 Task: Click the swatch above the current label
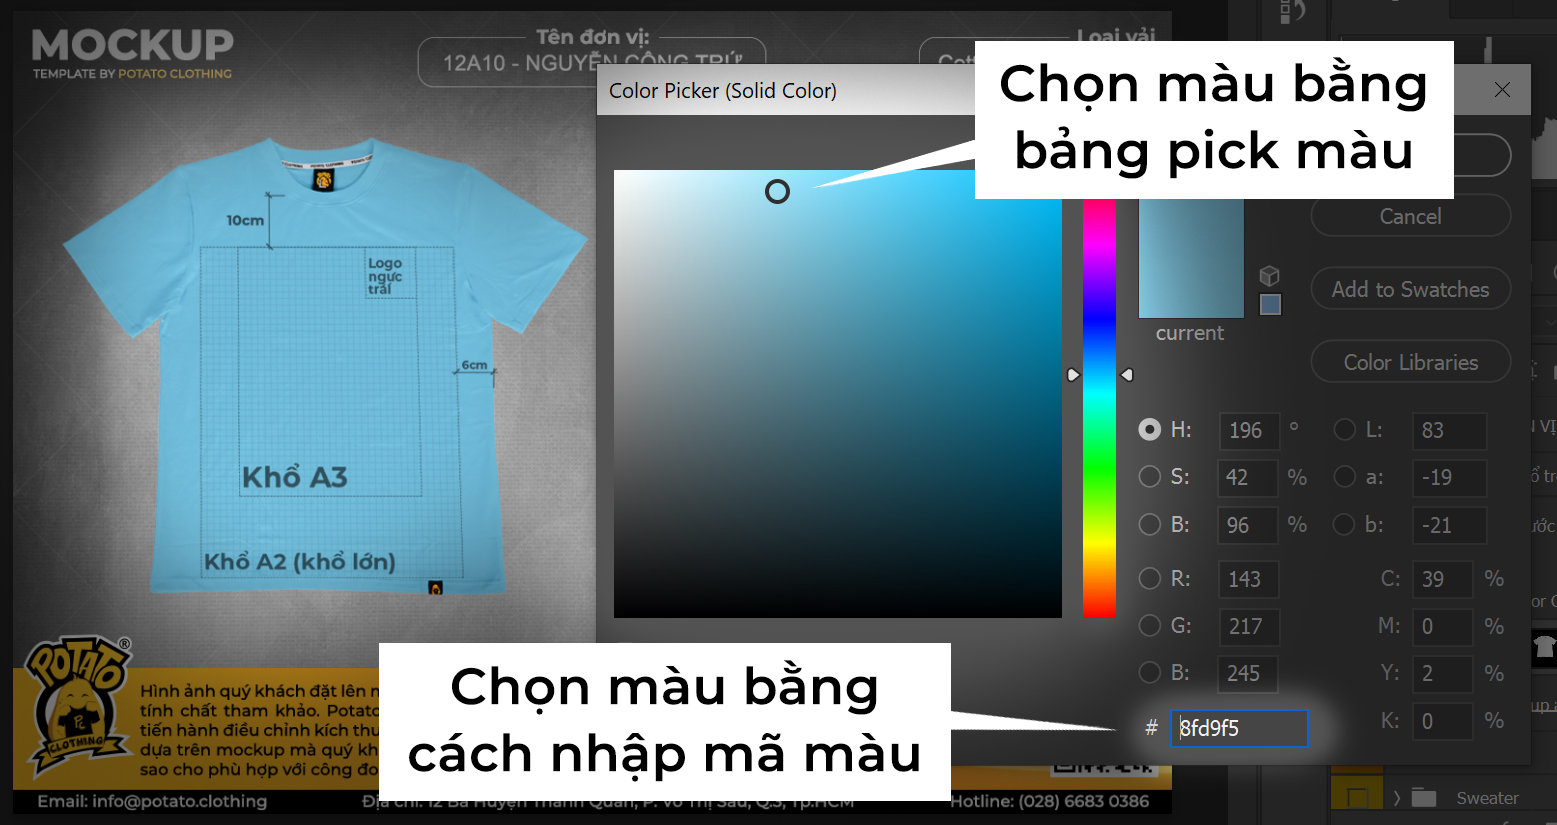click(x=1191, y=258)
